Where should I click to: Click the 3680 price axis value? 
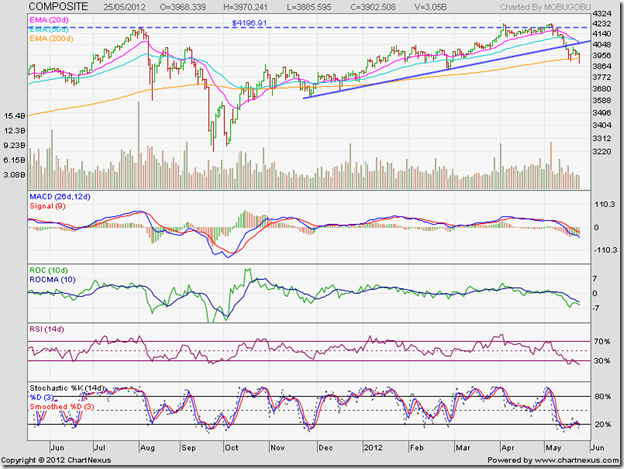click(601, 89)
